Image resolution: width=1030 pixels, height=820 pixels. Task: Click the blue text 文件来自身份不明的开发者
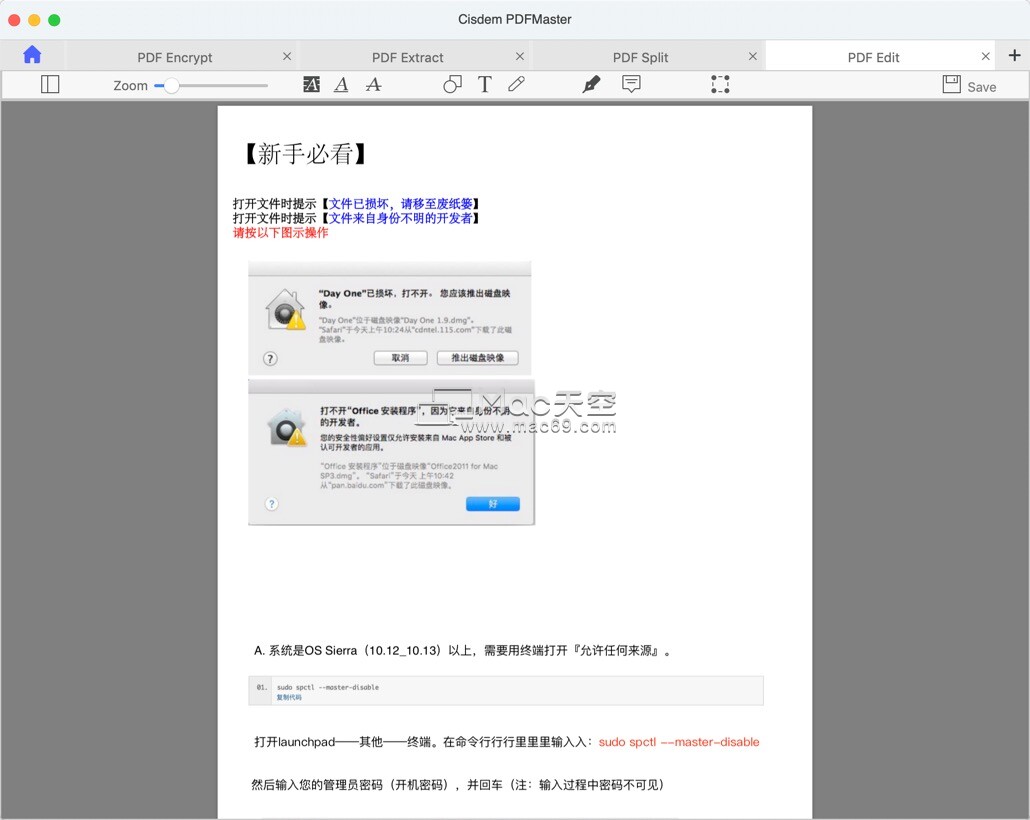point(401,218)
